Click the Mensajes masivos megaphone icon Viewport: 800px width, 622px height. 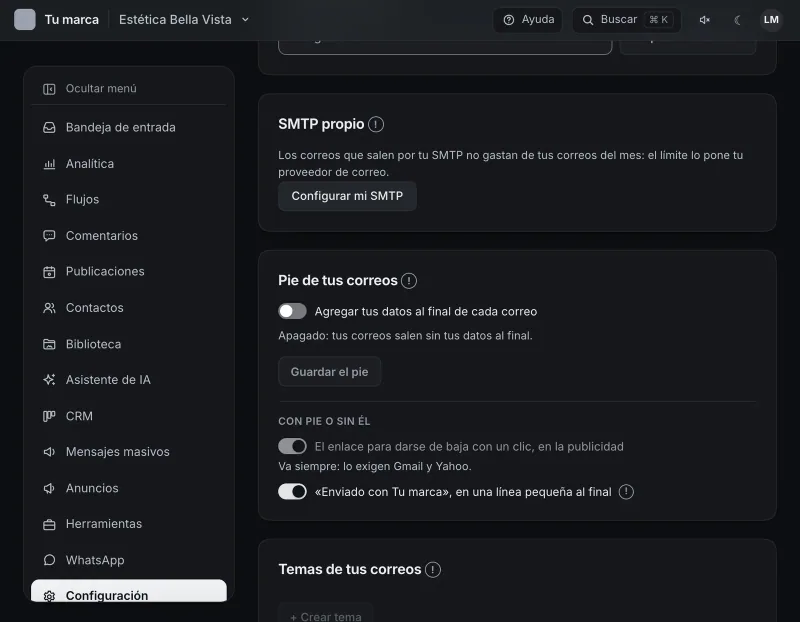49,452
